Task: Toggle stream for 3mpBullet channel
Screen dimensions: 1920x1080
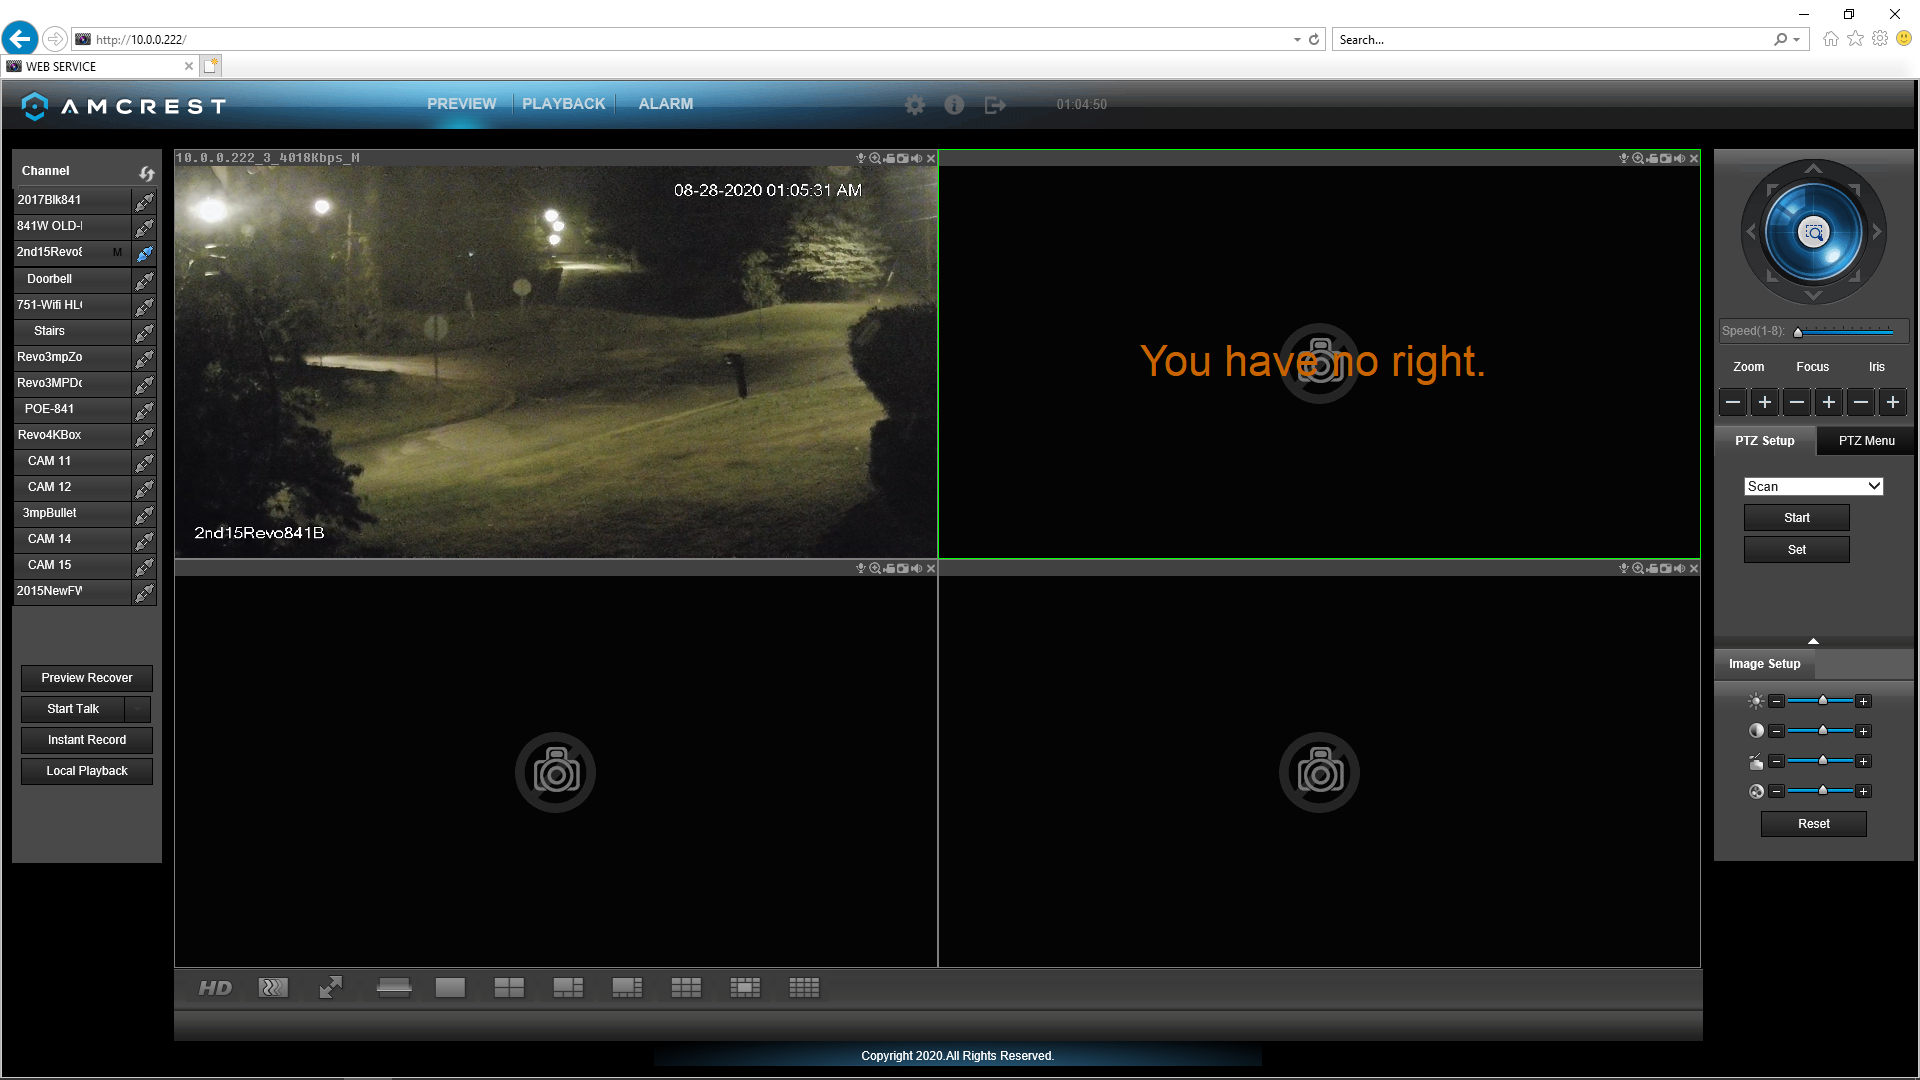Action: click(x=145, y=514)
